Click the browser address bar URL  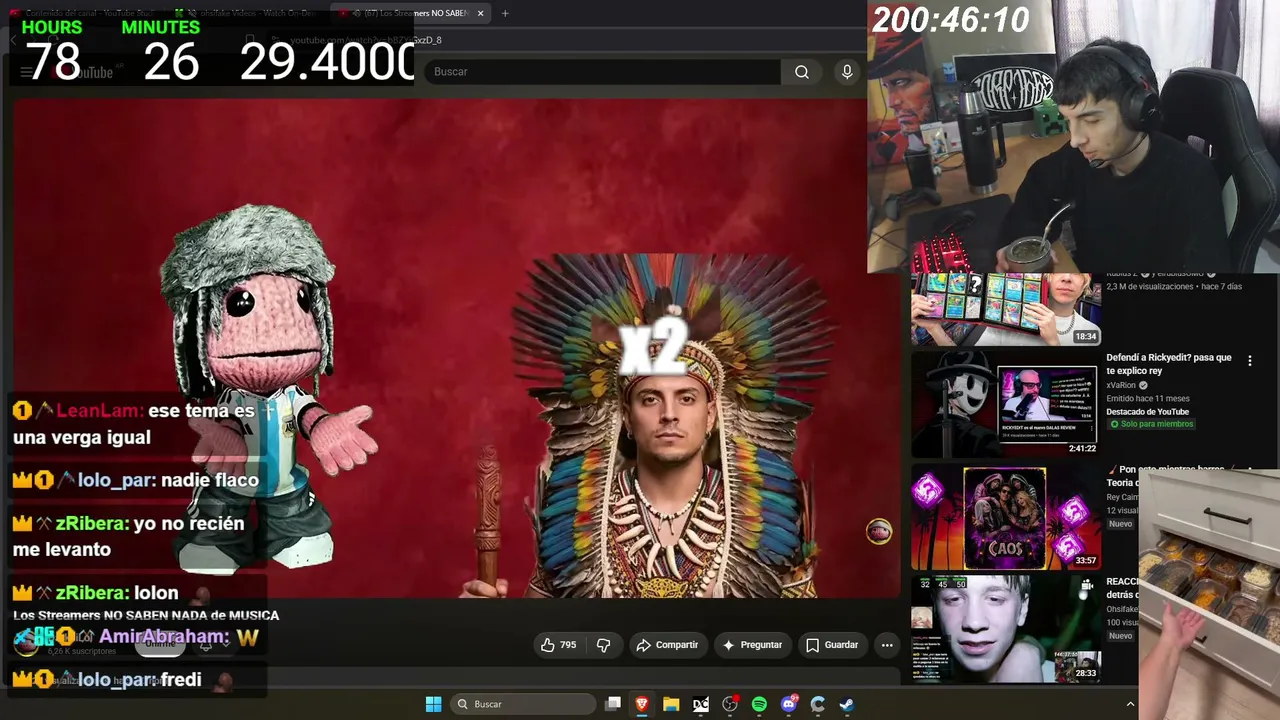pos(365,40)
